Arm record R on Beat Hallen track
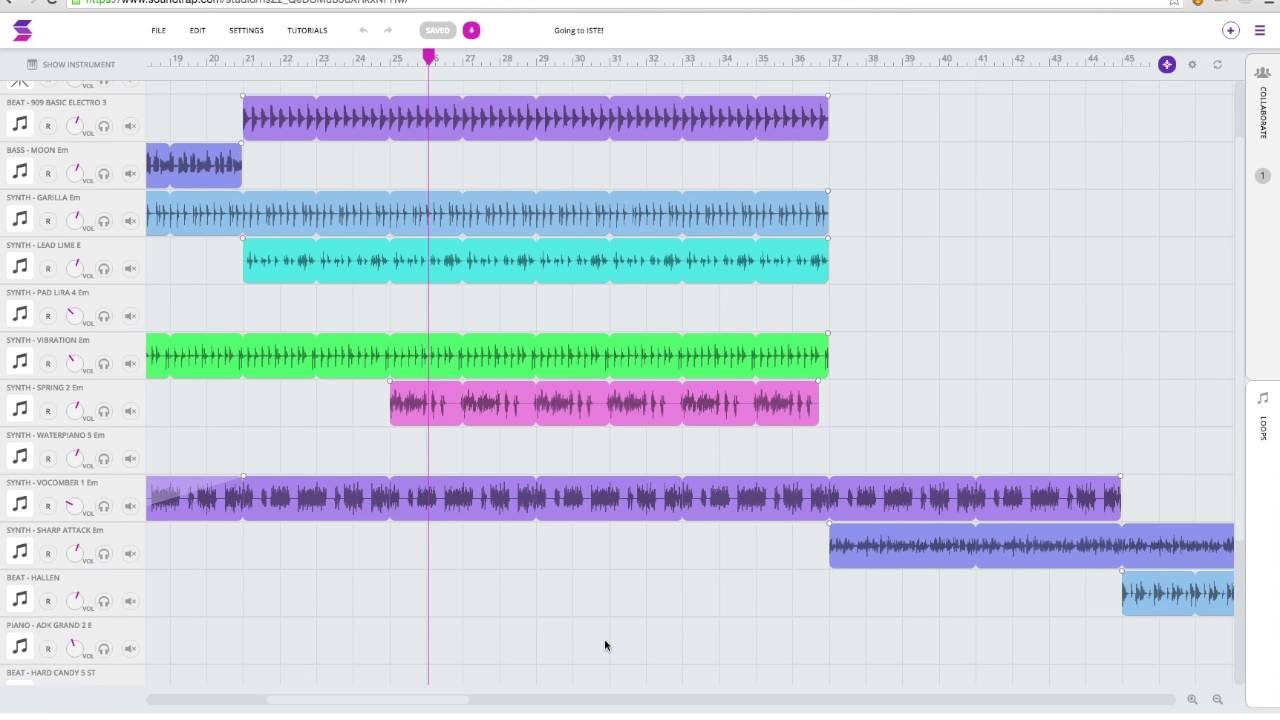The image size is (1280, 720). [47, 601]
